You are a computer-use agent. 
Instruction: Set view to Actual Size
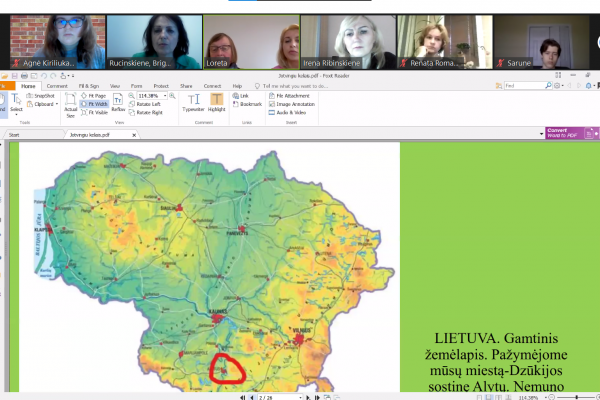(x=70, y=105)
